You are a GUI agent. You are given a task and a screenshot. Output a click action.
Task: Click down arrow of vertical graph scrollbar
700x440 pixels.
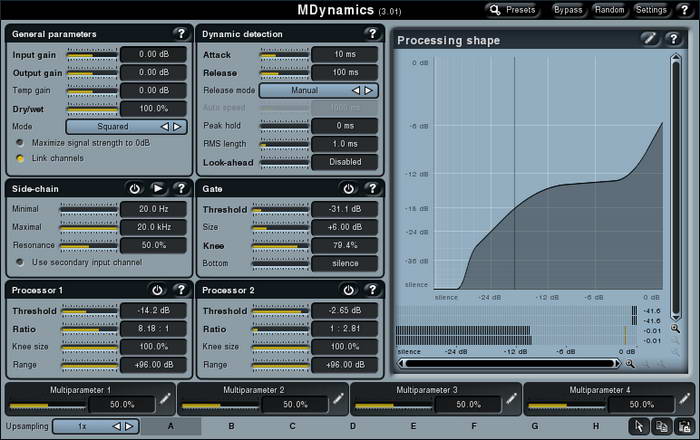coord(676,317)
